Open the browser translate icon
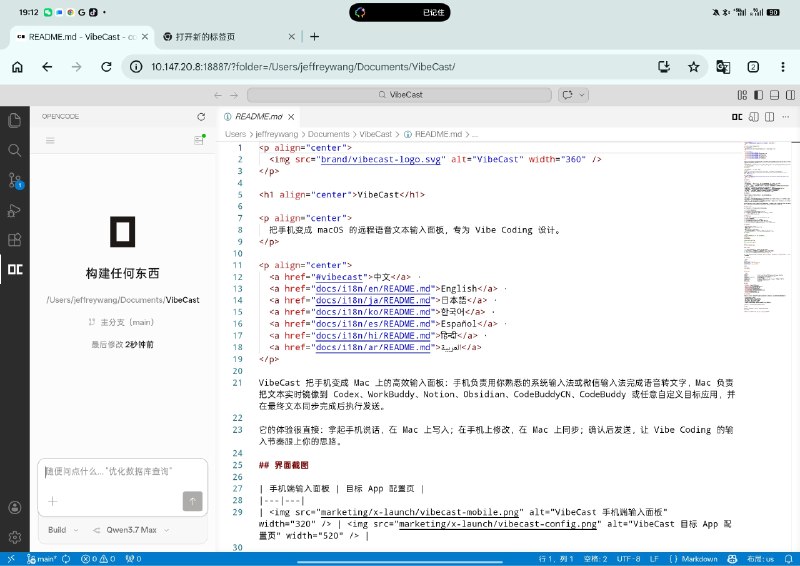Image resolution: width=800 pixels, height=566 pixels. 723,67
